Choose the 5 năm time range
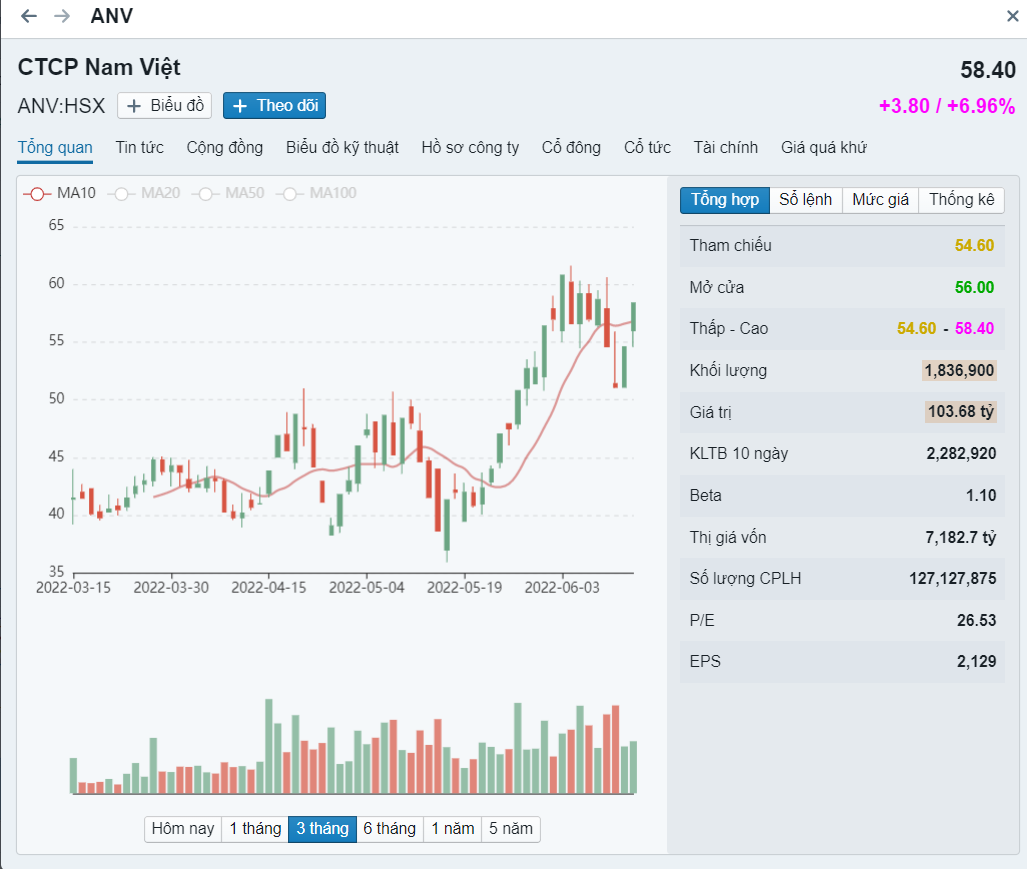The image size is (1027, 869). [510, 828]
